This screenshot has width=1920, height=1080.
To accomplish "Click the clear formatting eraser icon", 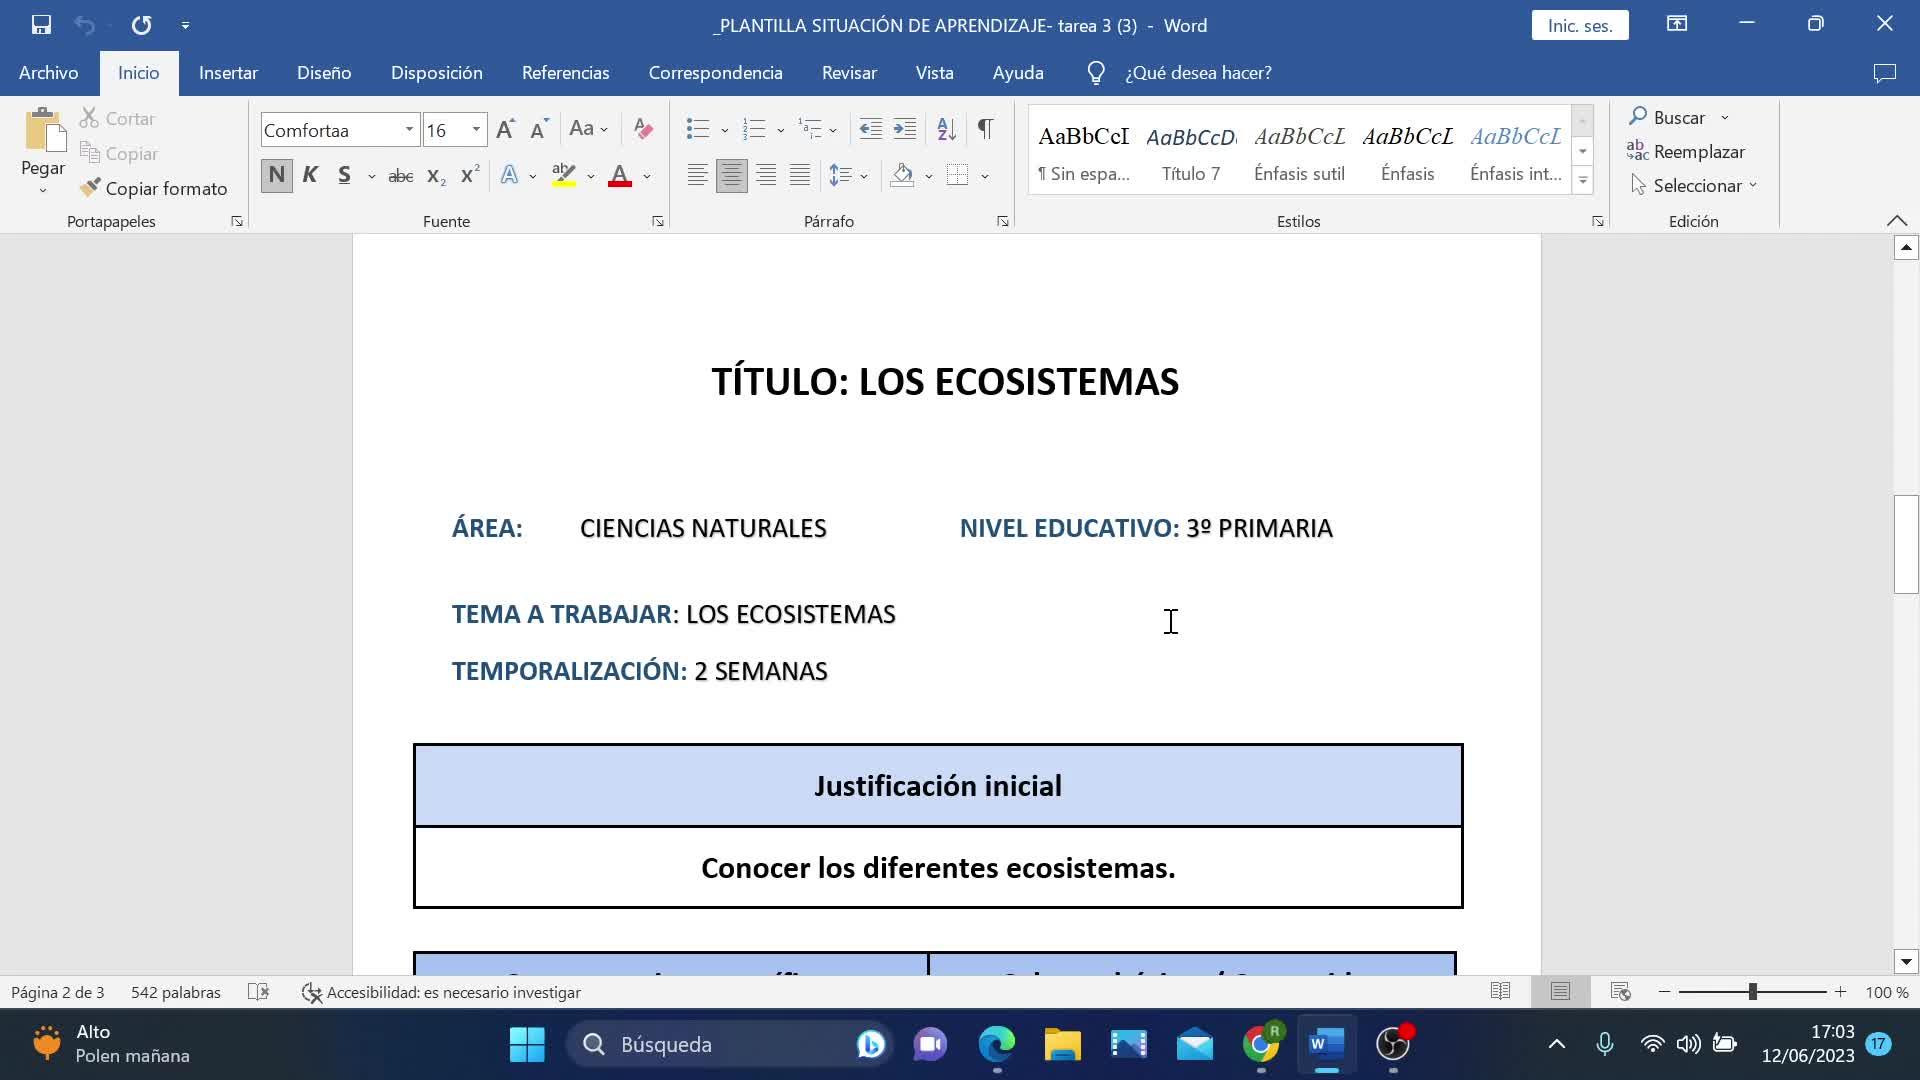I will [643, 129].
